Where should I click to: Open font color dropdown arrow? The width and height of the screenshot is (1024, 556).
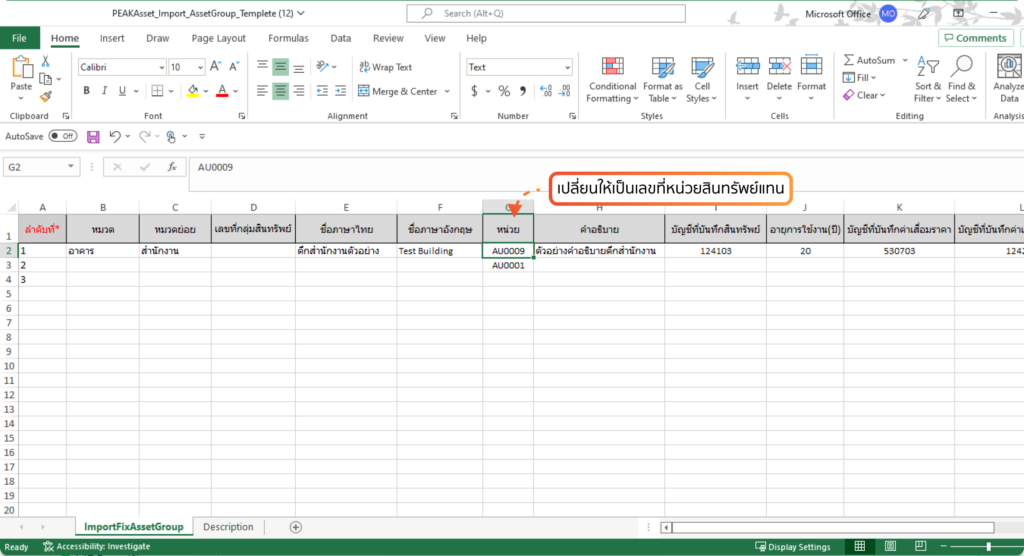tap(236, 91)
